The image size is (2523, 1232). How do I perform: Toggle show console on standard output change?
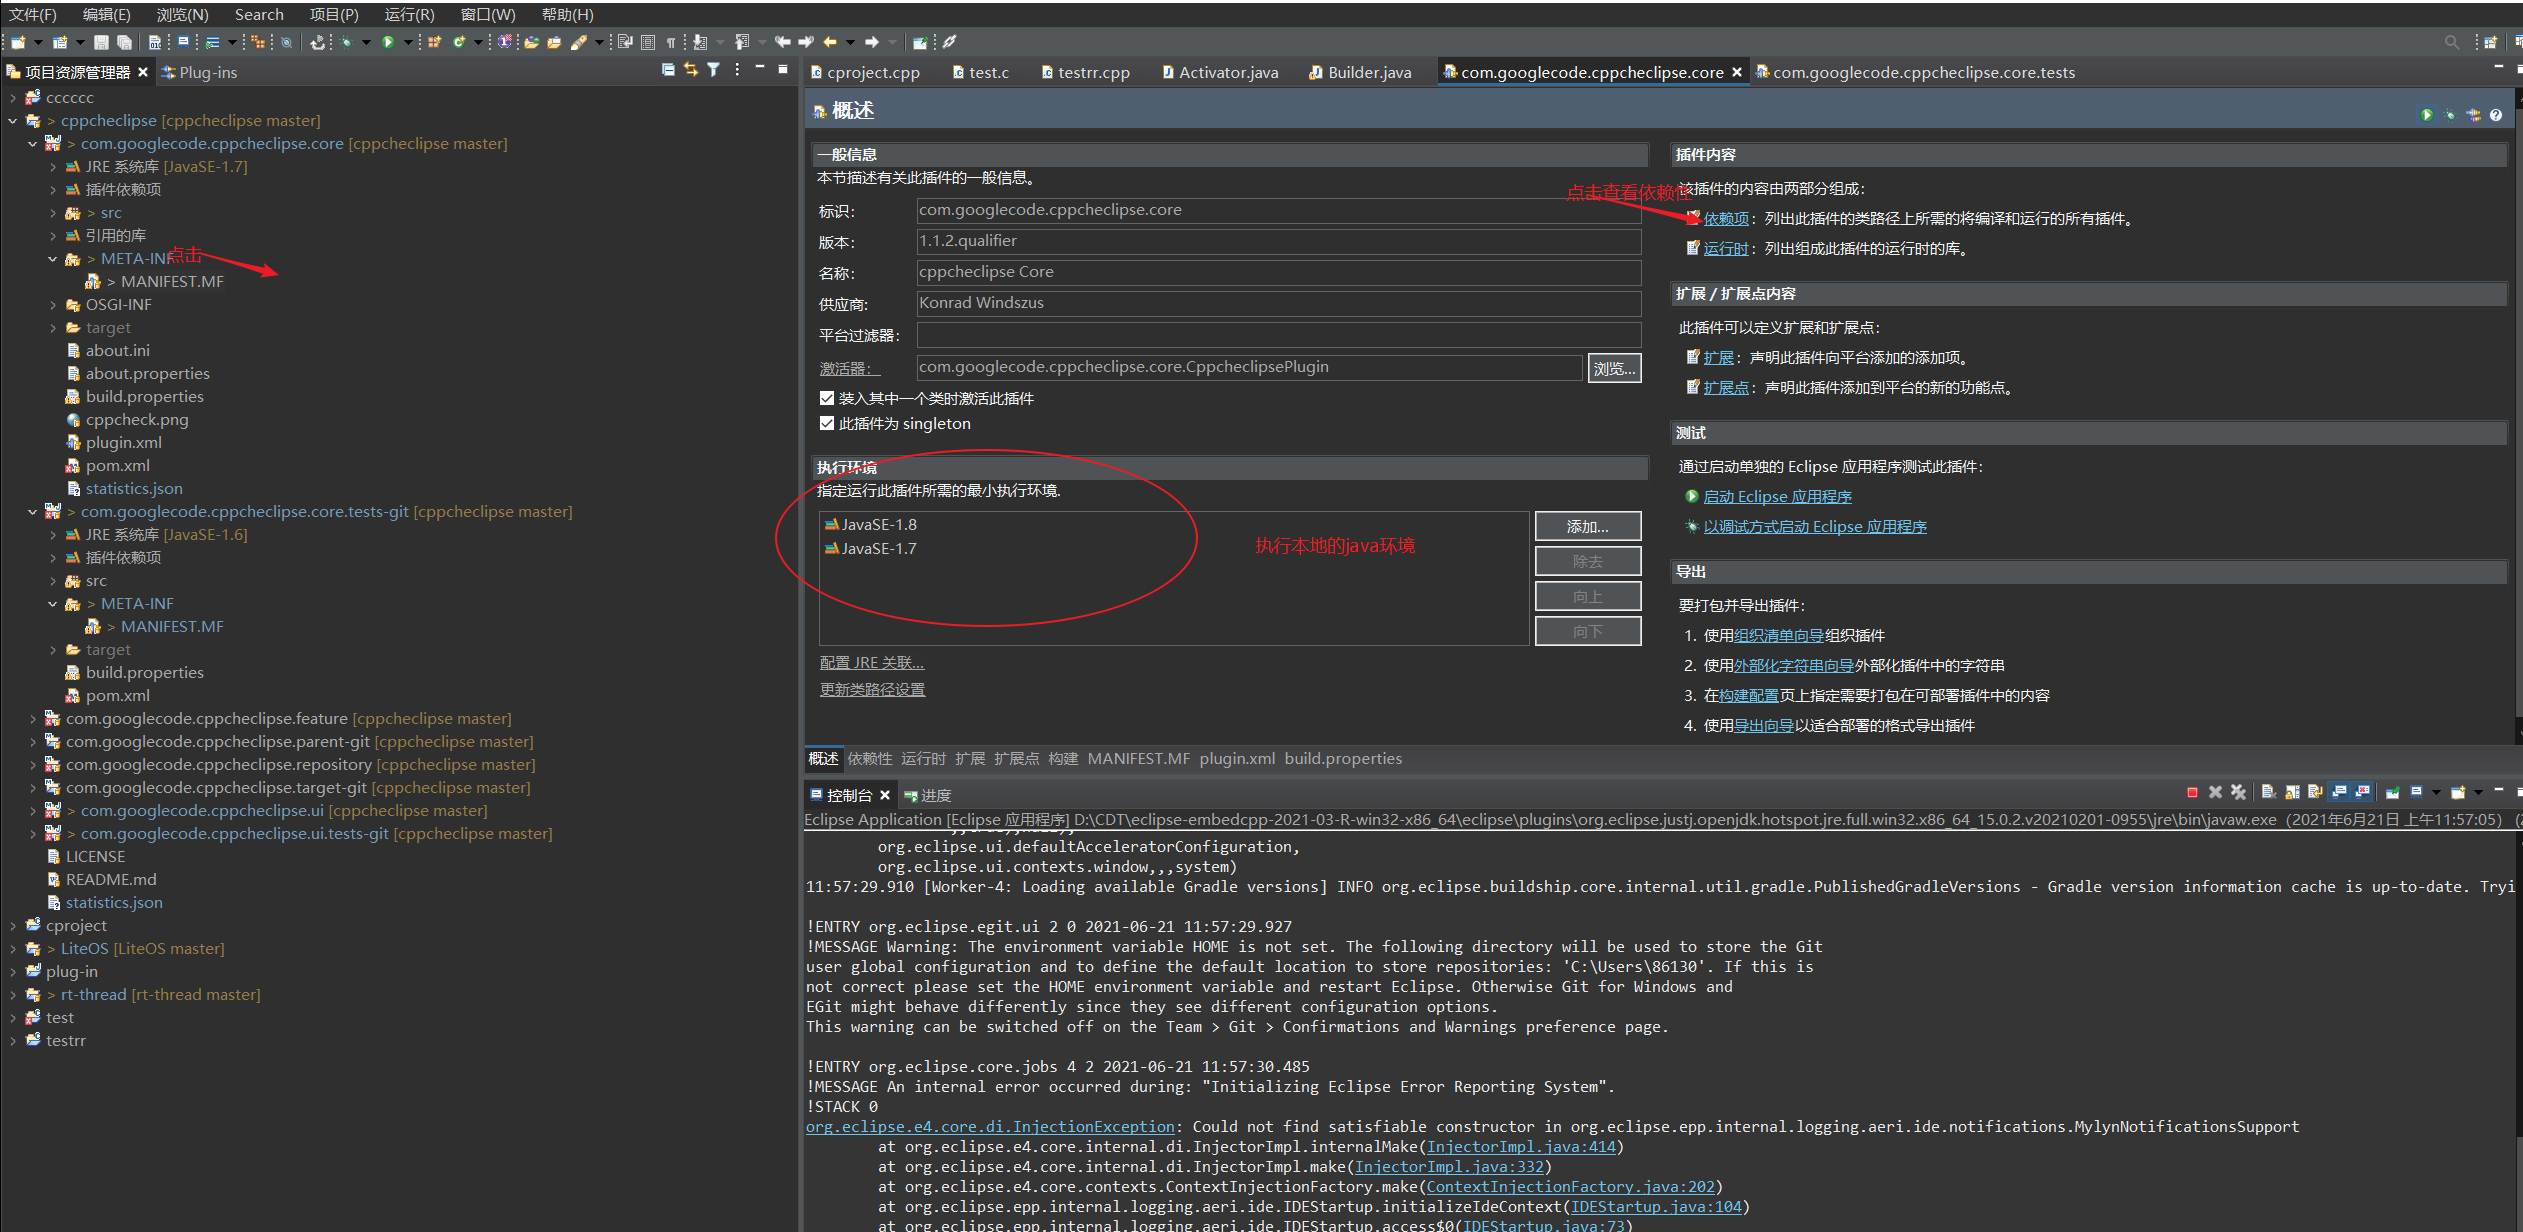click(2339, 793)
